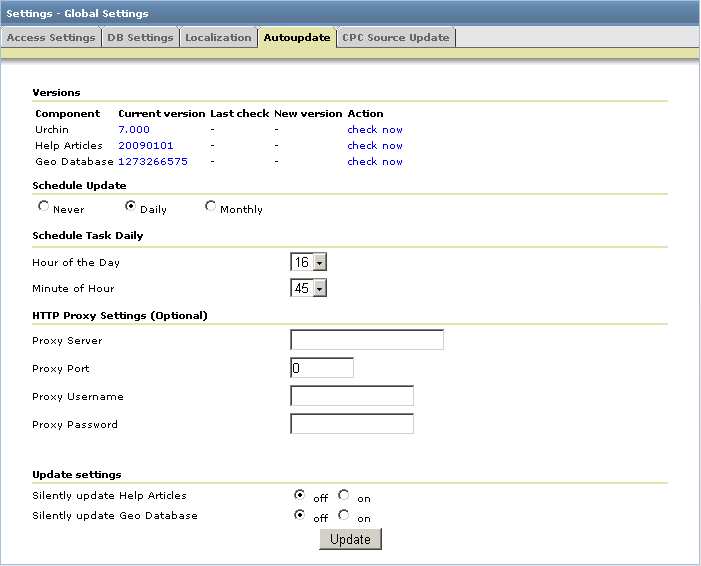The width and height of the screenshot is (701, 566).
Task: Select the Monthly schedule update option
Action: click(x=210, y=207)
